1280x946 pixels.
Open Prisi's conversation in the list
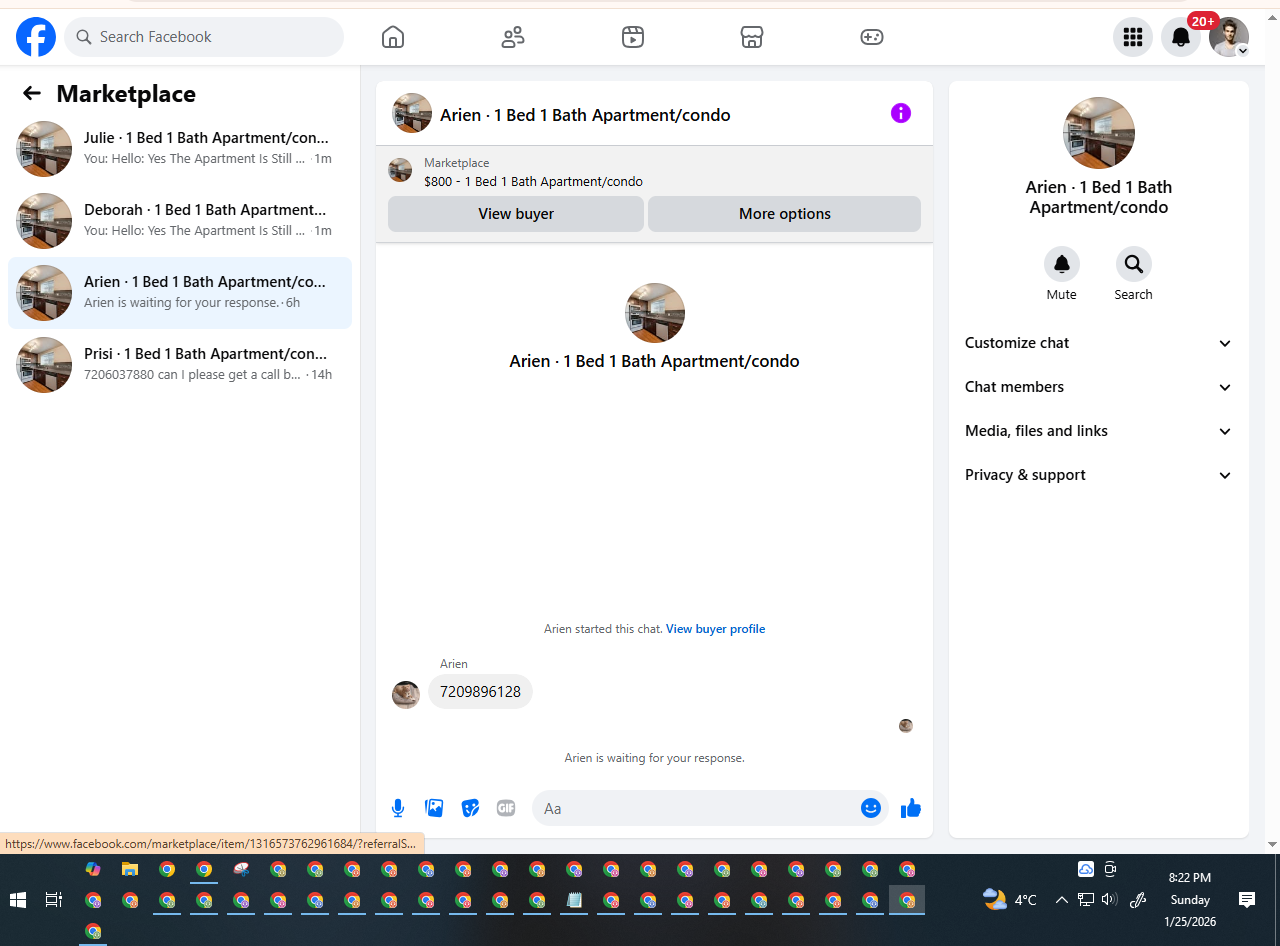[180, 365]
